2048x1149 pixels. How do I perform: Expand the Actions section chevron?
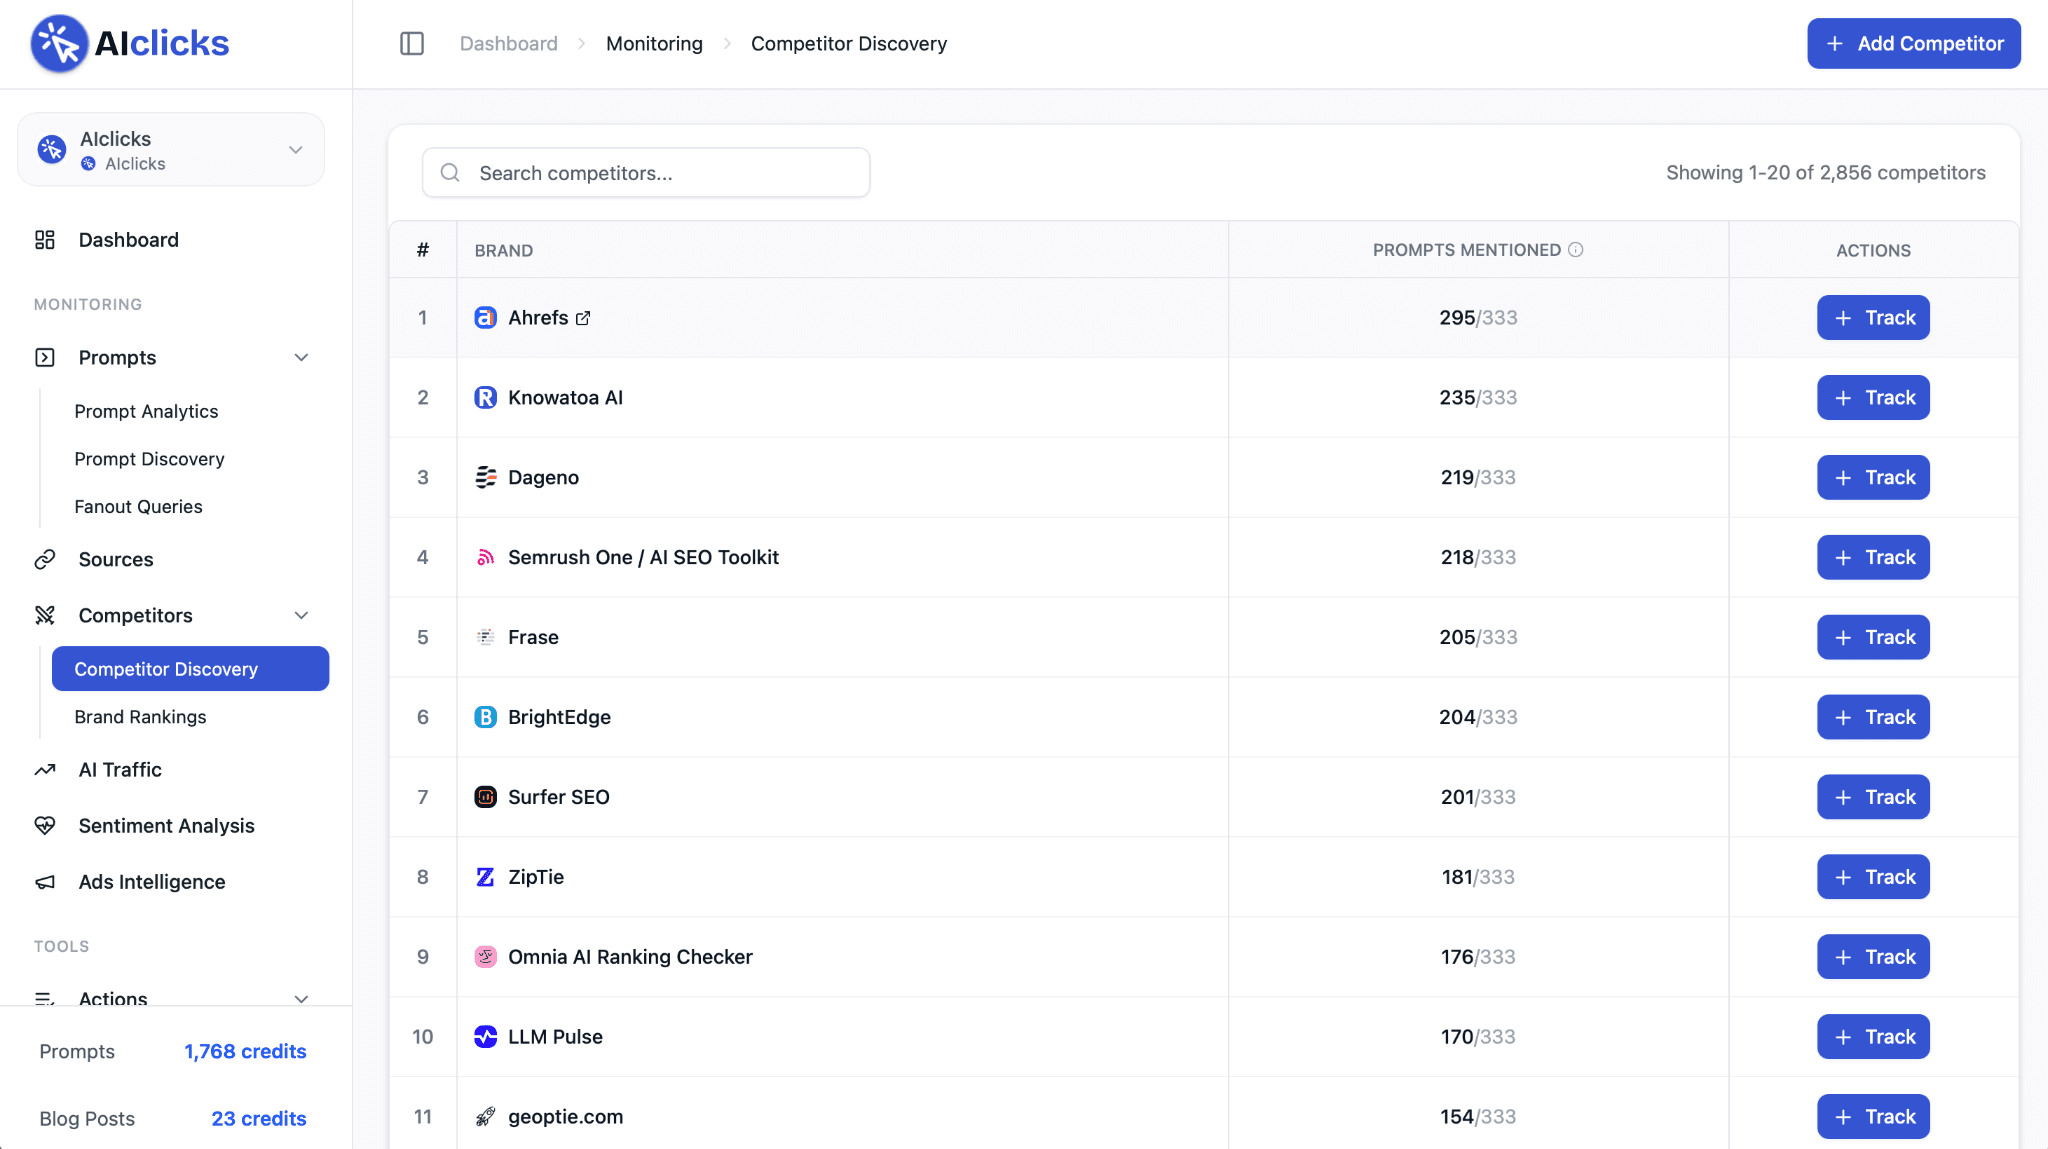point(301,998)
